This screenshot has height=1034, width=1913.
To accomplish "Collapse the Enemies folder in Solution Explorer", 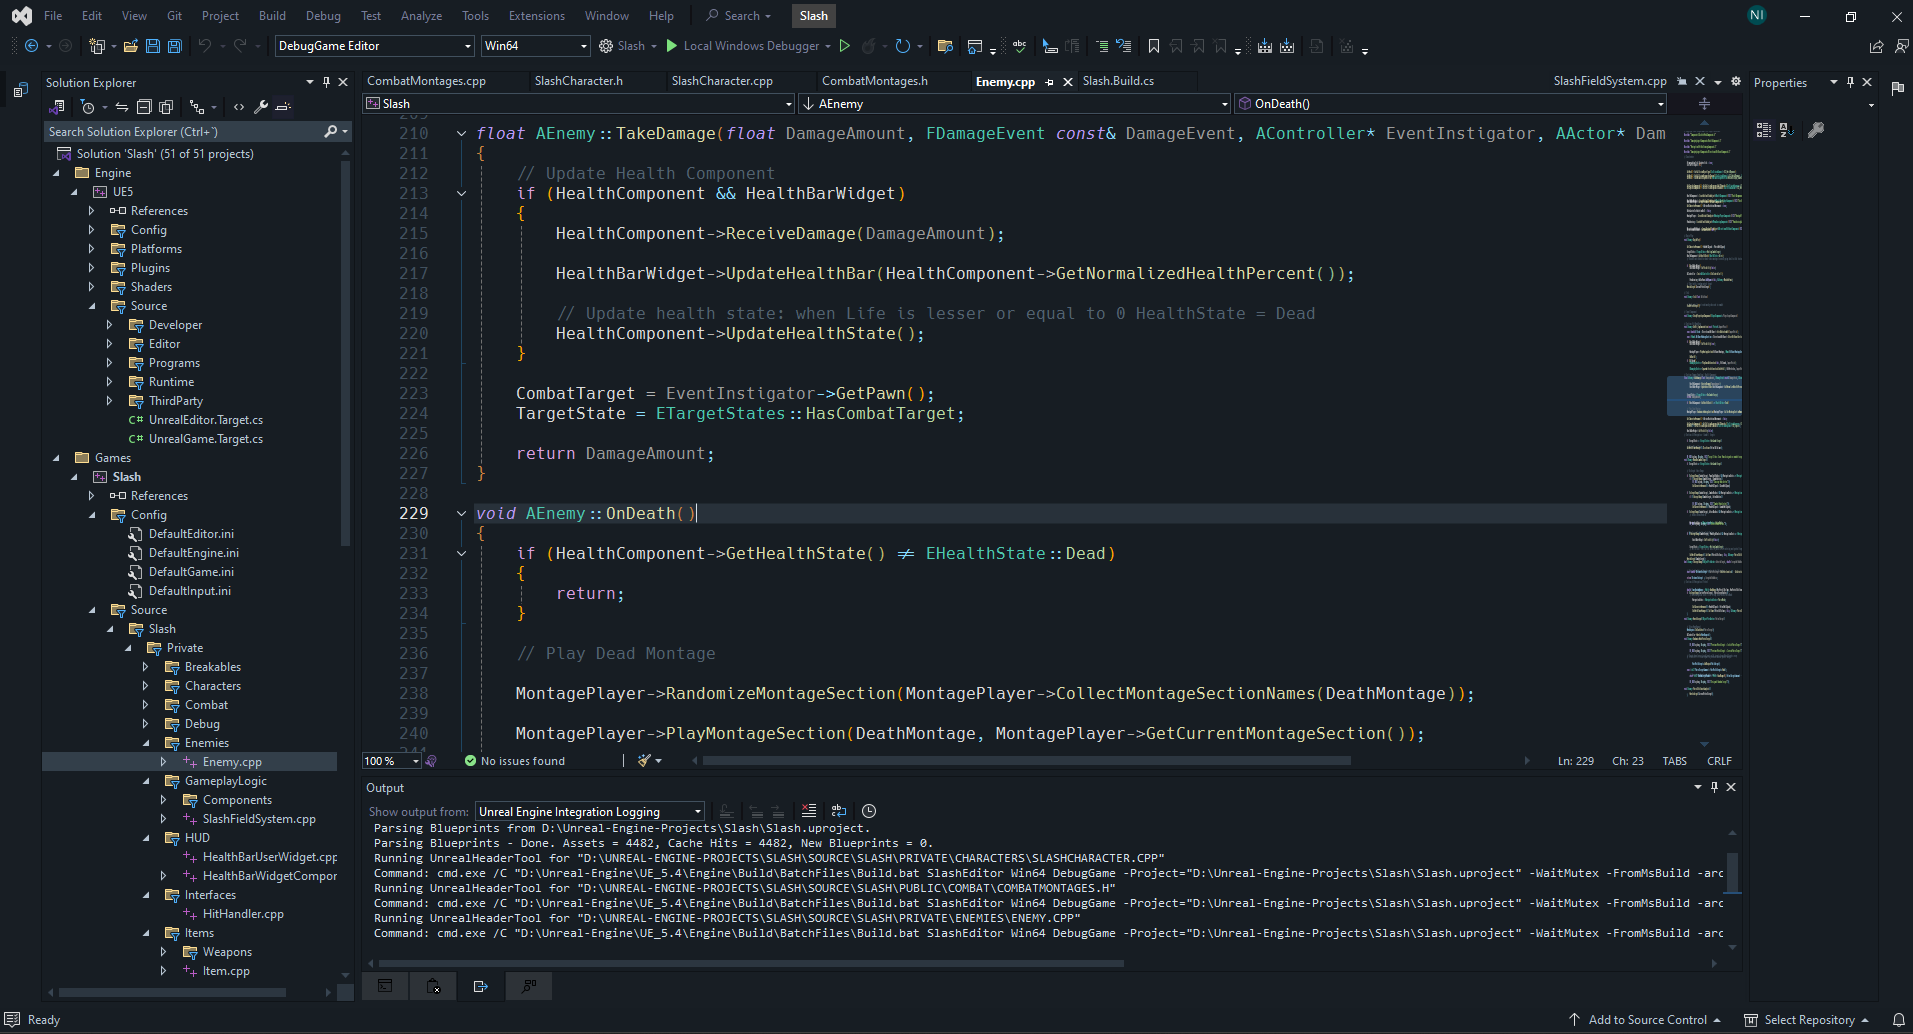I will click(x=146, y=743).
